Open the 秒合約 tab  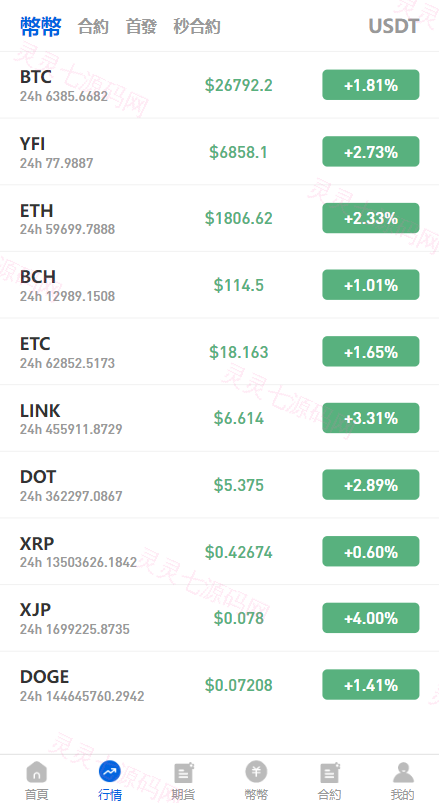[197, 26]
